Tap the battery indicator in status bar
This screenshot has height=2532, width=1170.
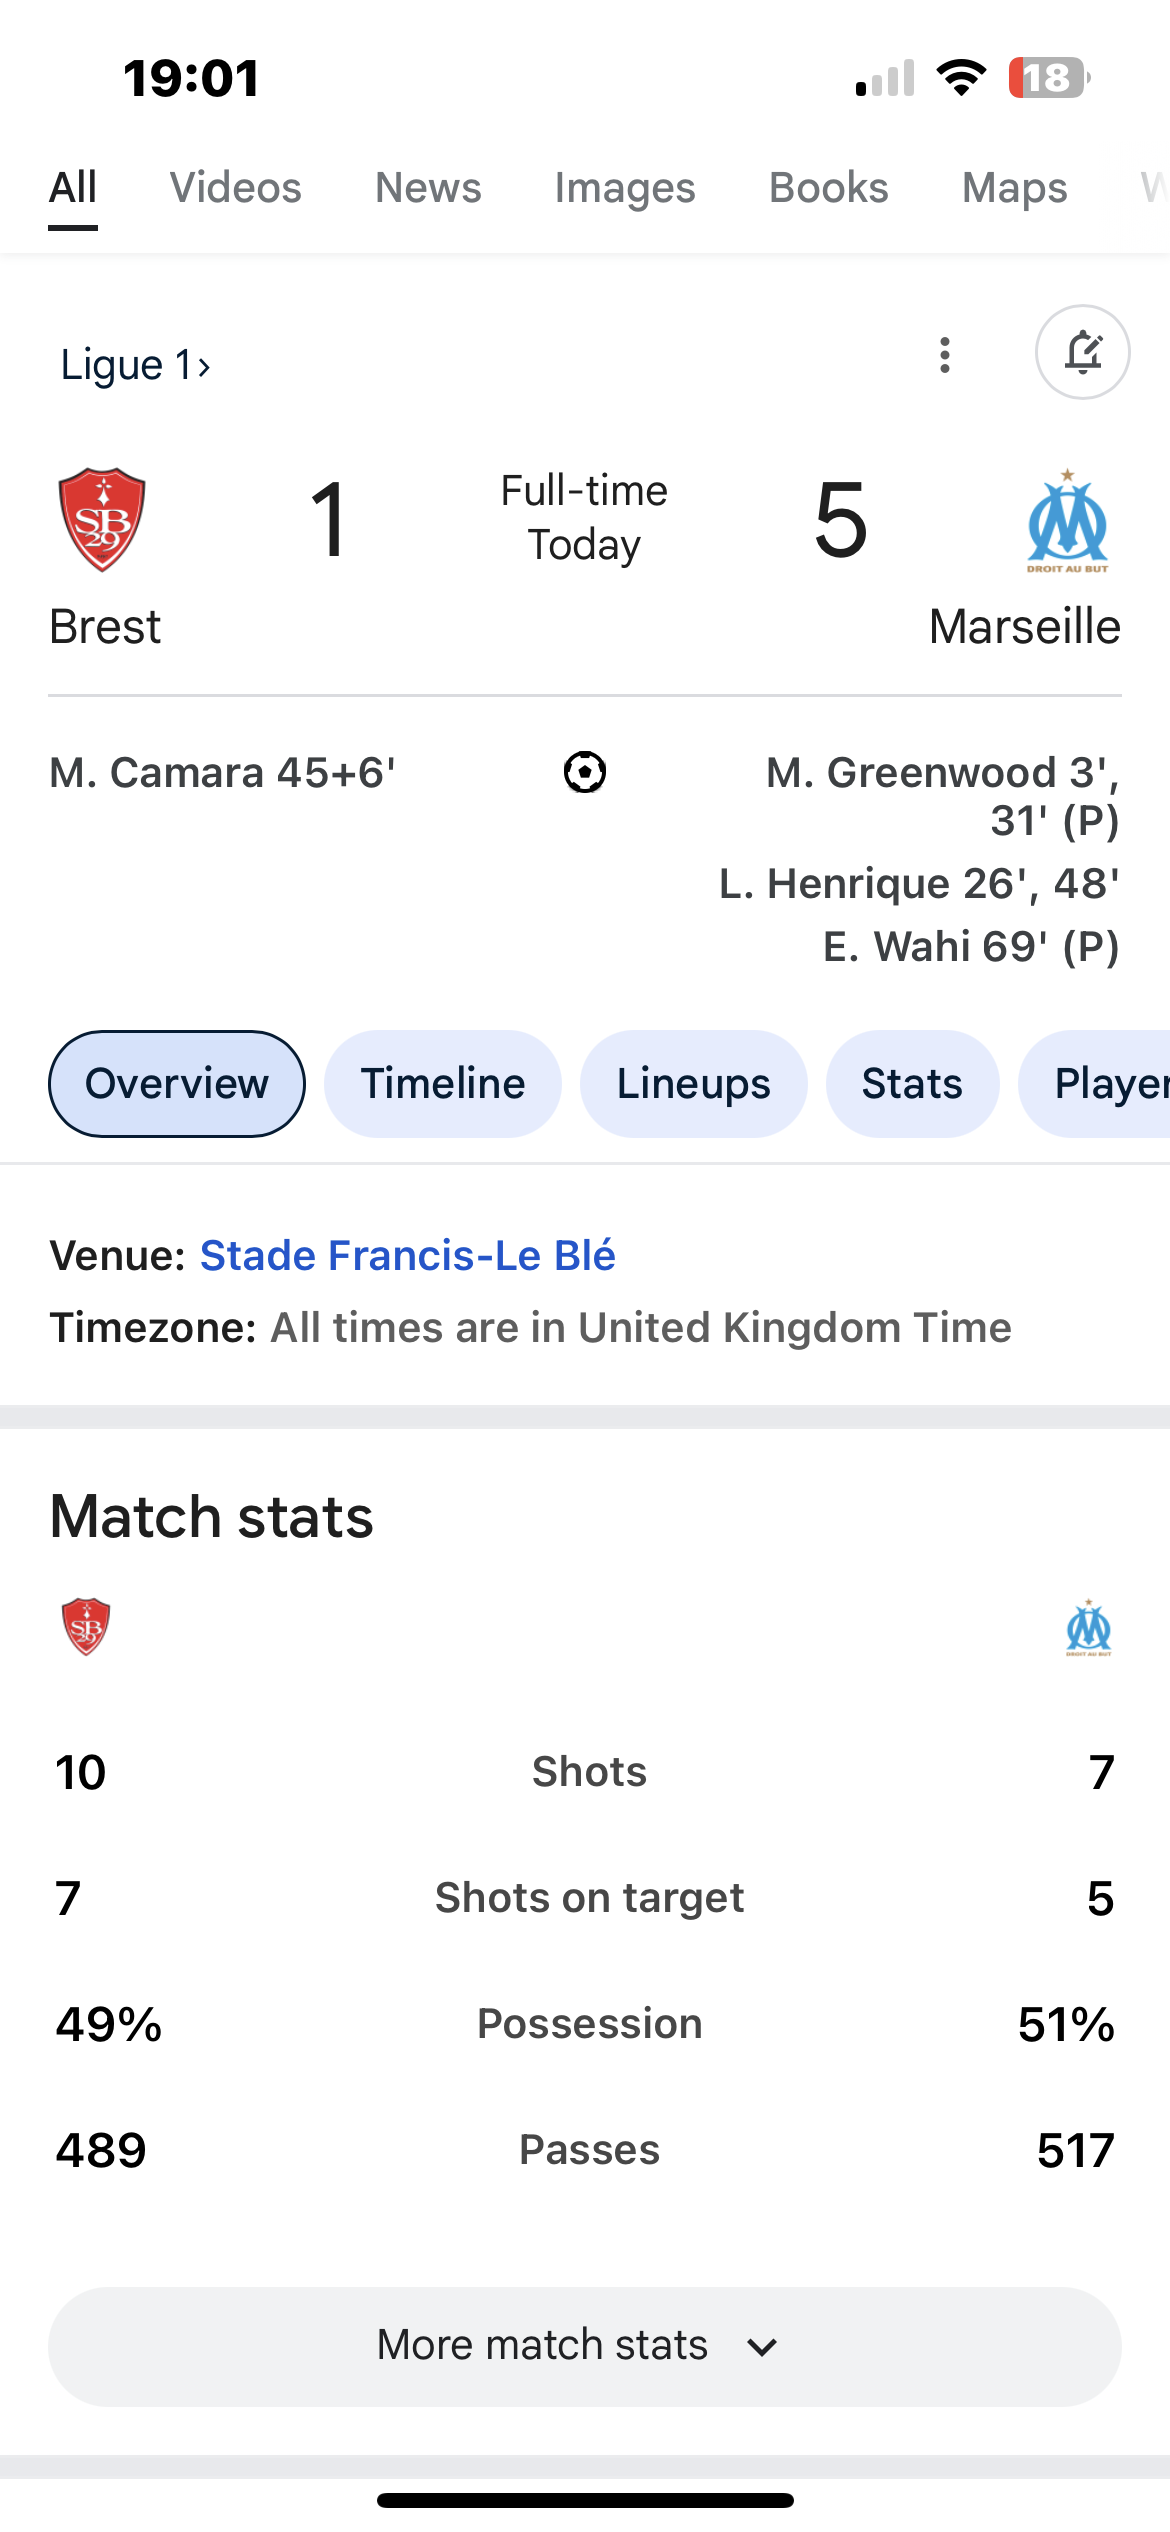(x=1049, y=78)
